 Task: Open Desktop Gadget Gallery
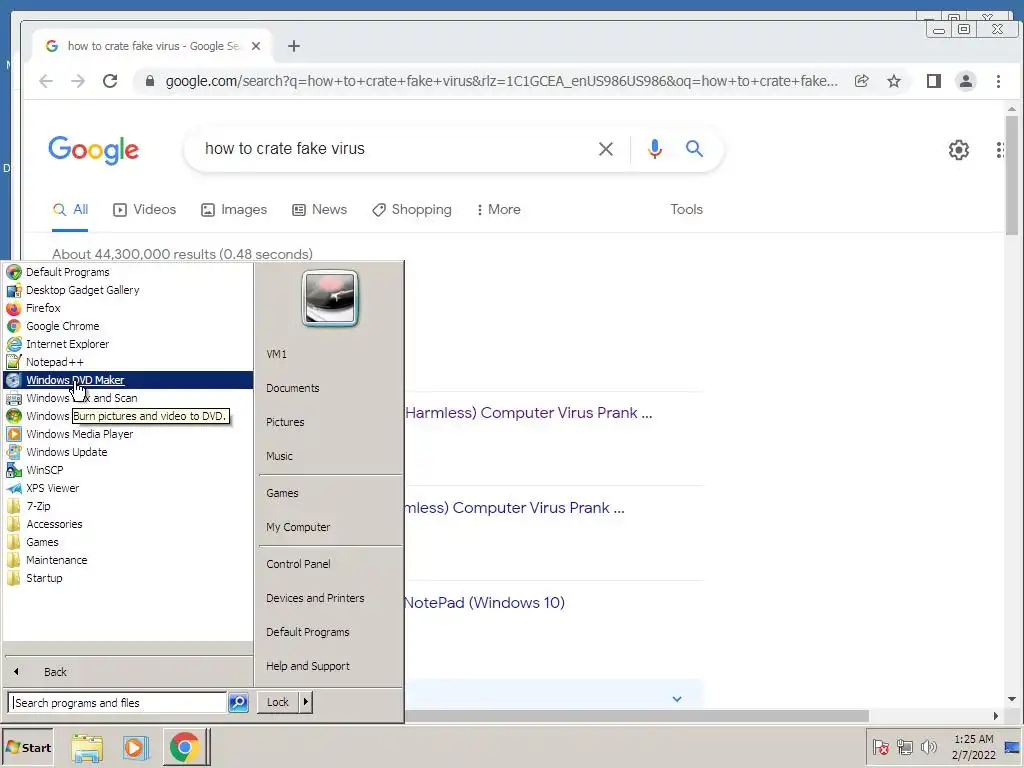click(82, 290)
